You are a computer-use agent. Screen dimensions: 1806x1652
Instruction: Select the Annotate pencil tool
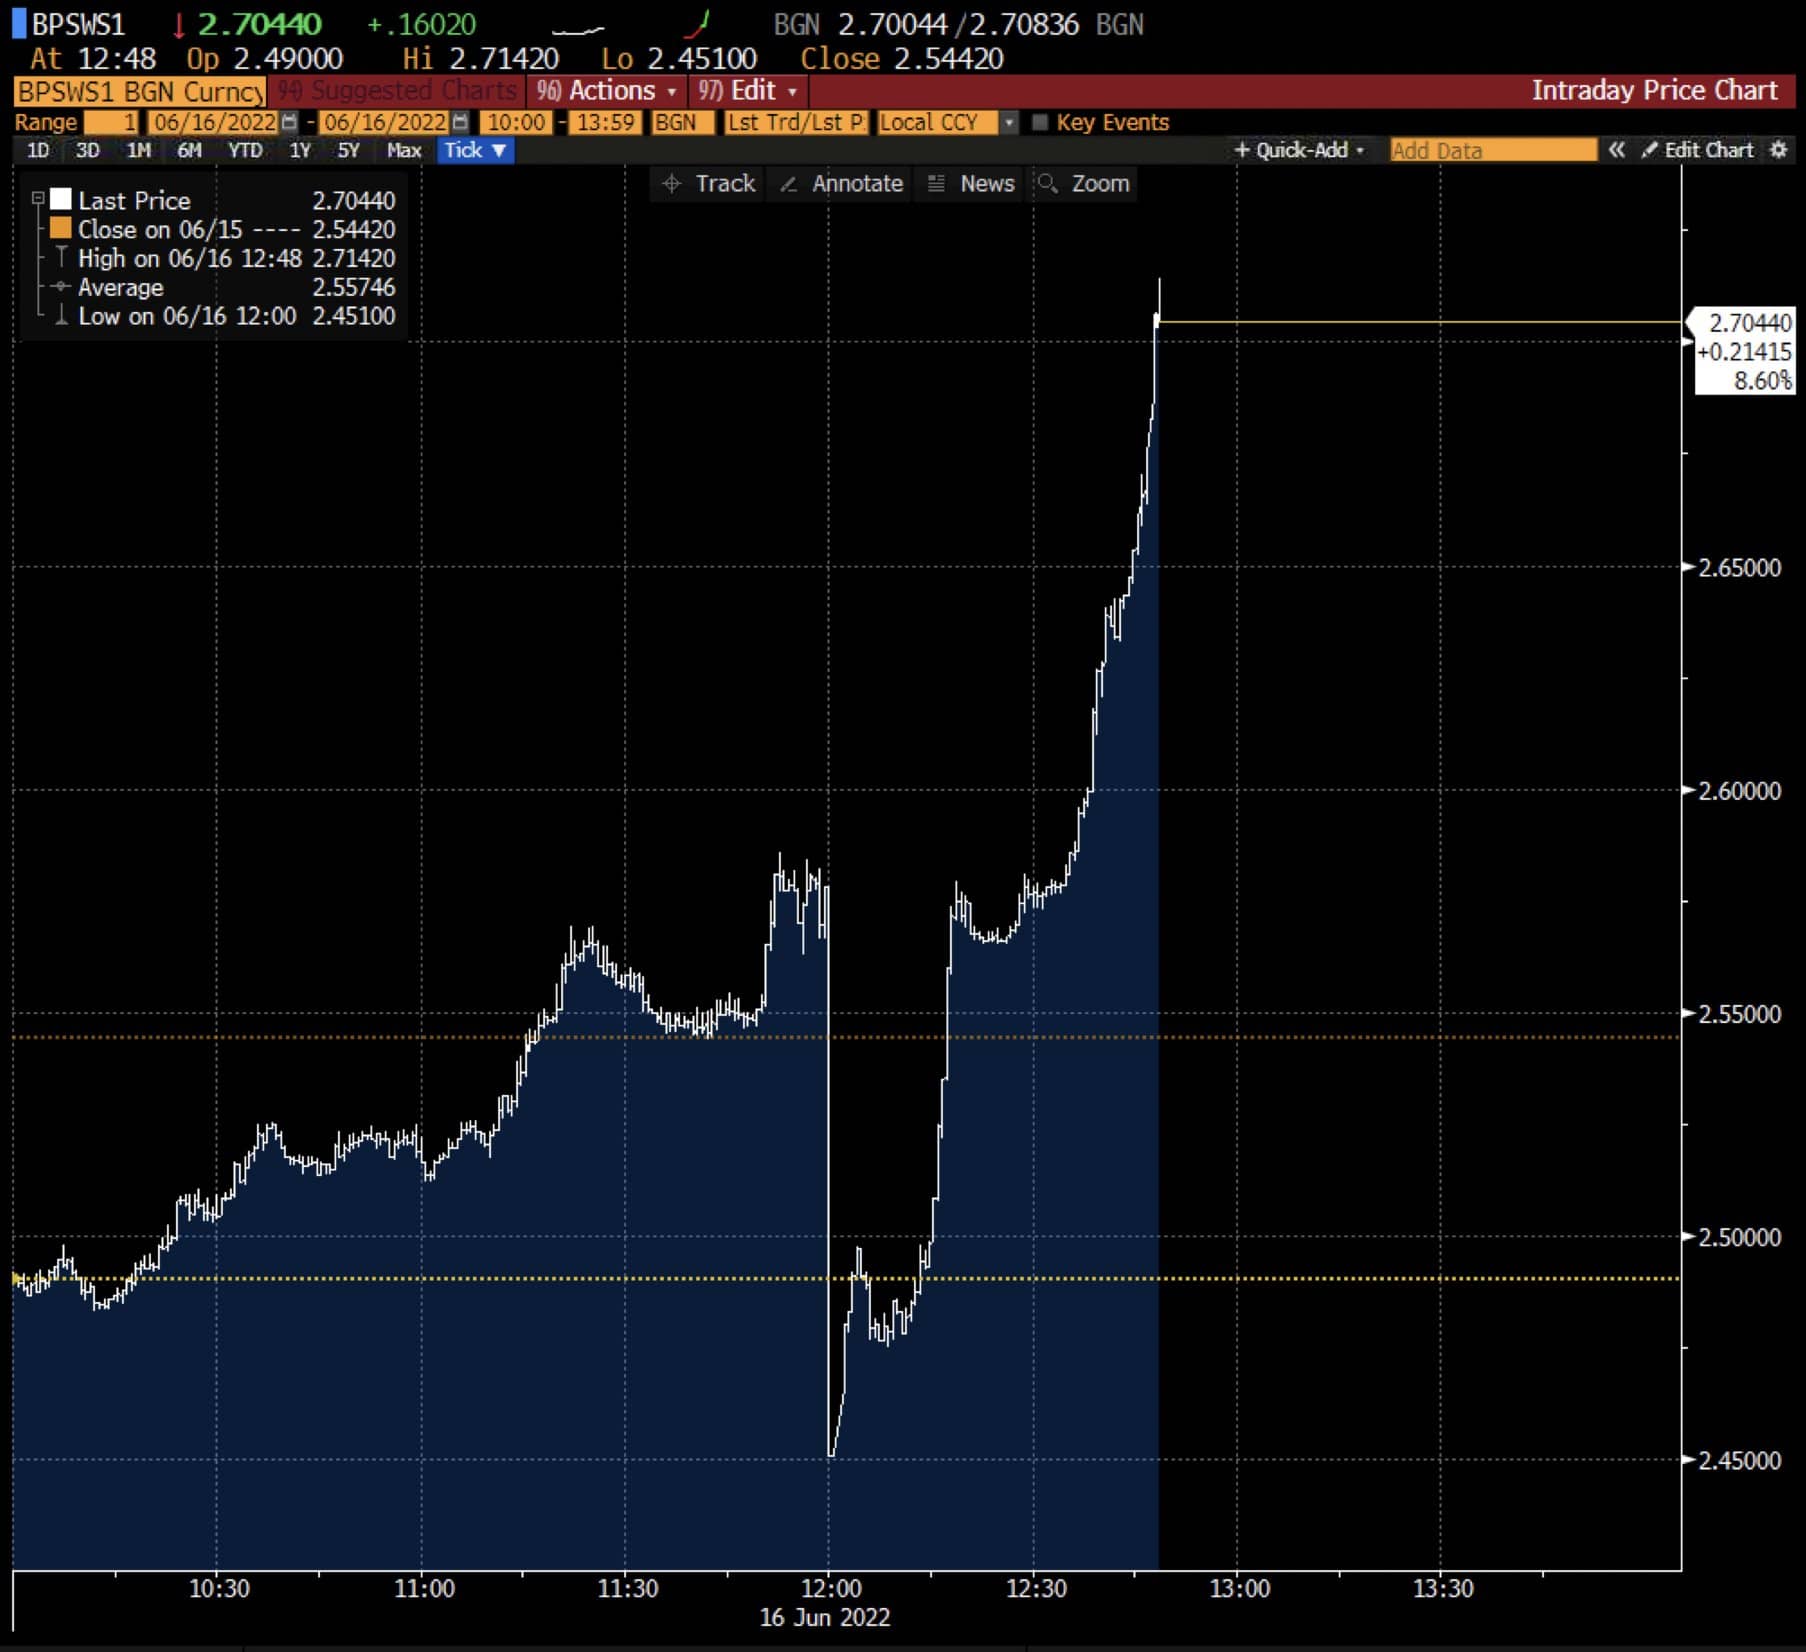(841, 184)
